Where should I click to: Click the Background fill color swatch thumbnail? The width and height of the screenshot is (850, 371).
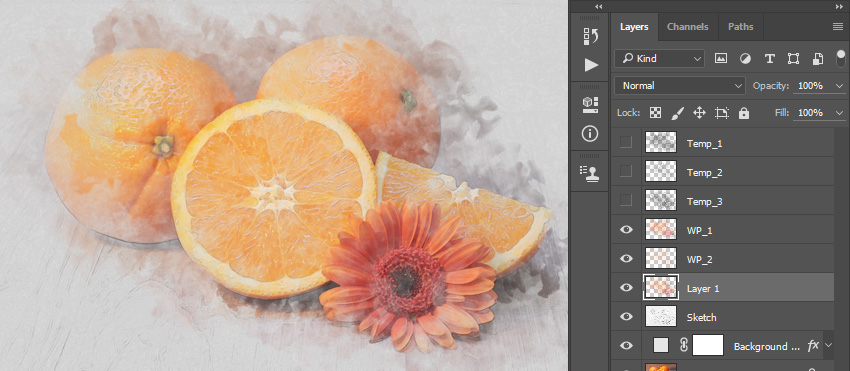point(661,346)
